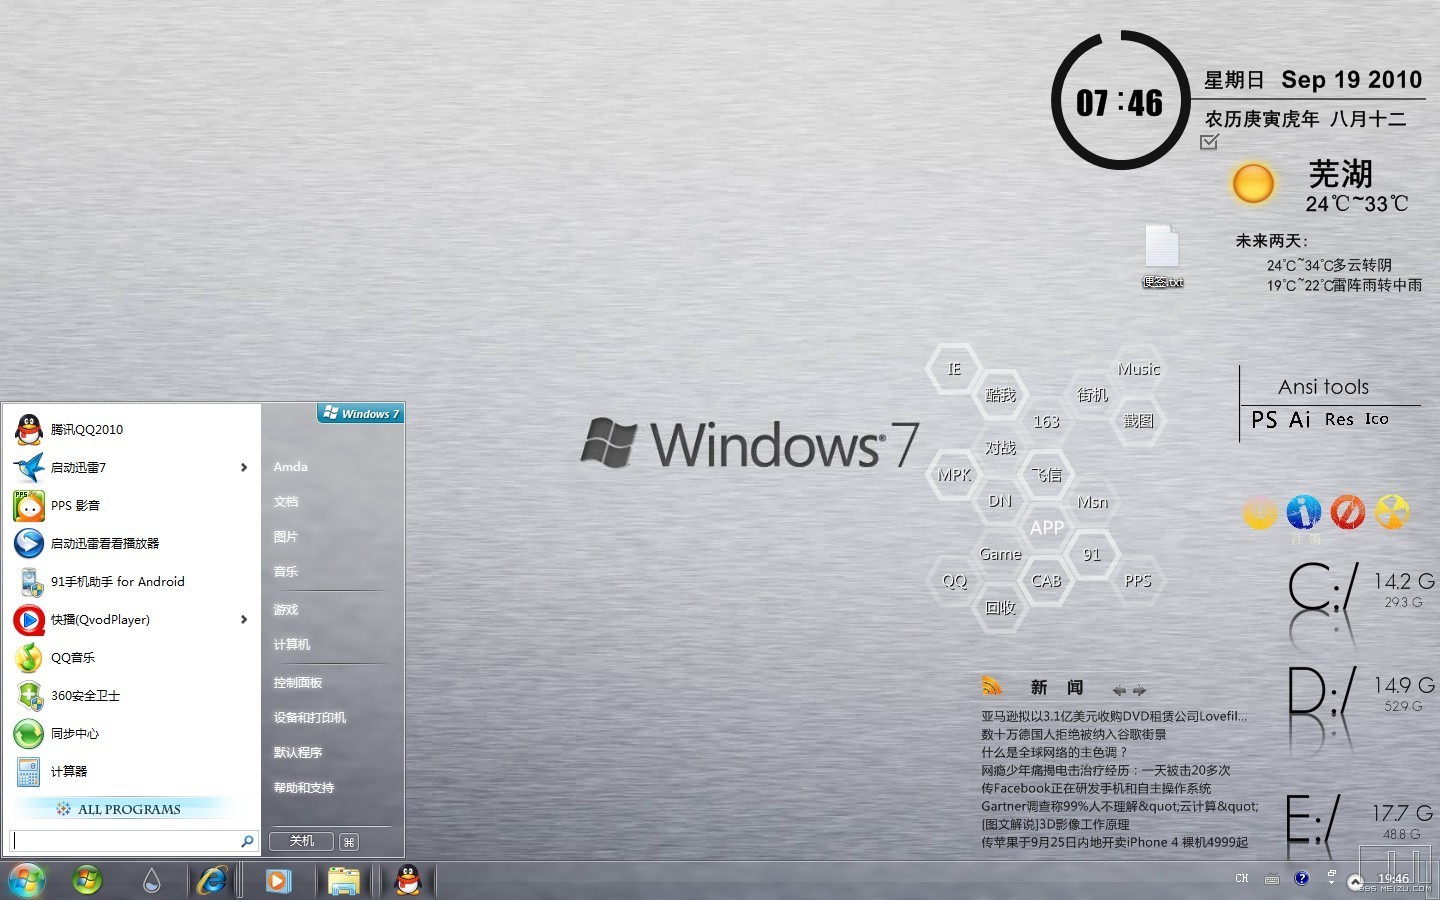Click the Music hexagon launcher
The height and width of the screenshot is (900, 1440).
coord(1139,369)
